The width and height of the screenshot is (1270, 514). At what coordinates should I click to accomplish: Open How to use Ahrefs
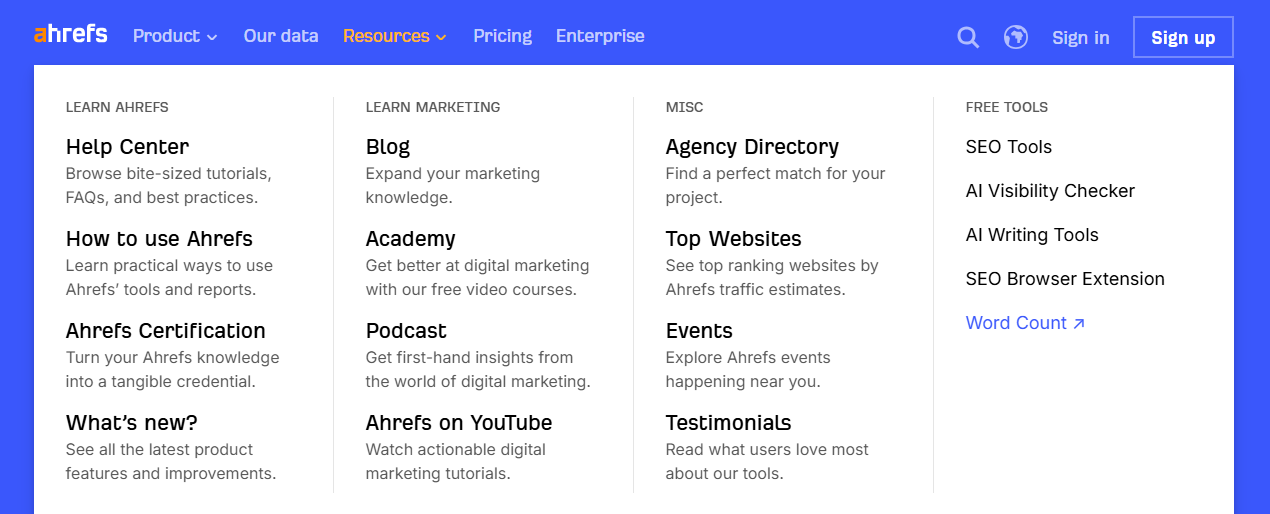point(159,239)
